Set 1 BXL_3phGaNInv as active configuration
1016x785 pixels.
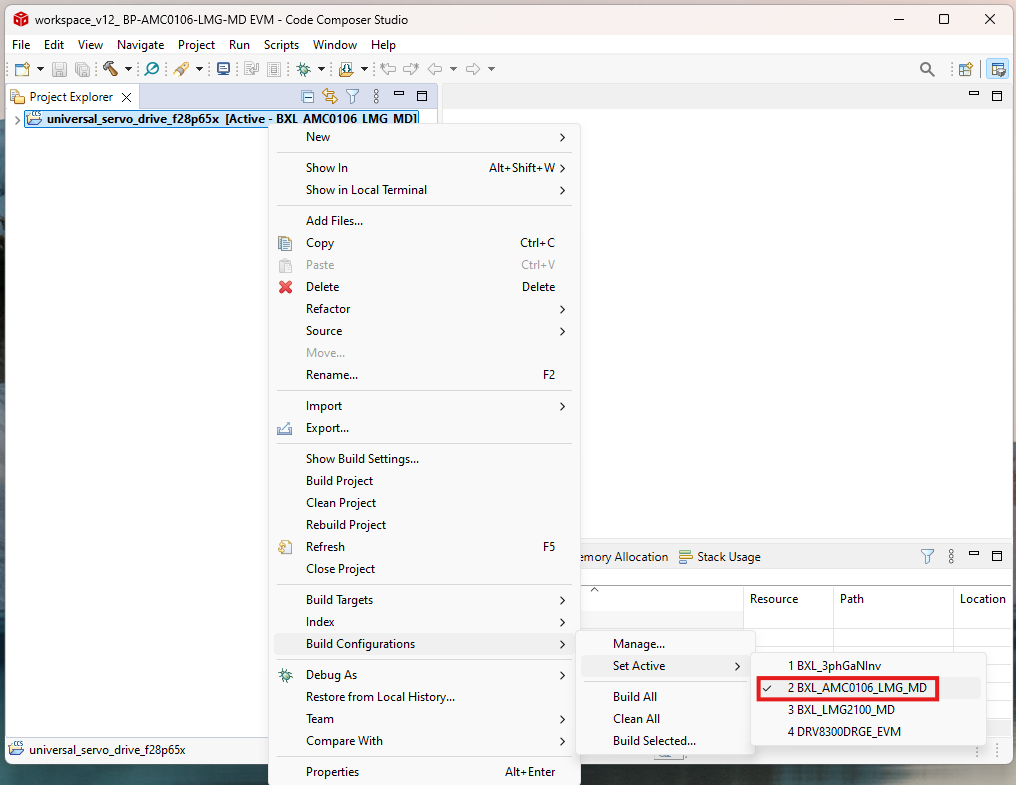pyautogui.click(x=834, y=666)
